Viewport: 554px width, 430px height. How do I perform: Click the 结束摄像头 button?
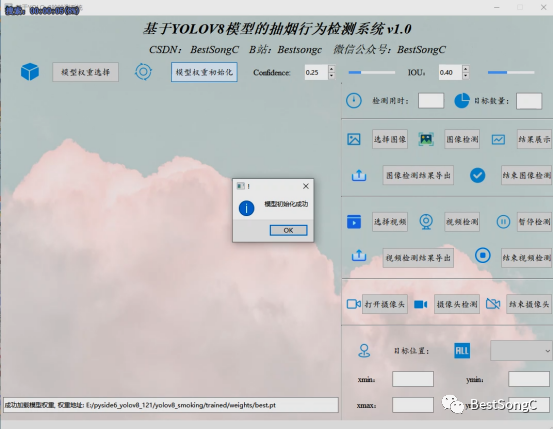click(x=529, y=304)
